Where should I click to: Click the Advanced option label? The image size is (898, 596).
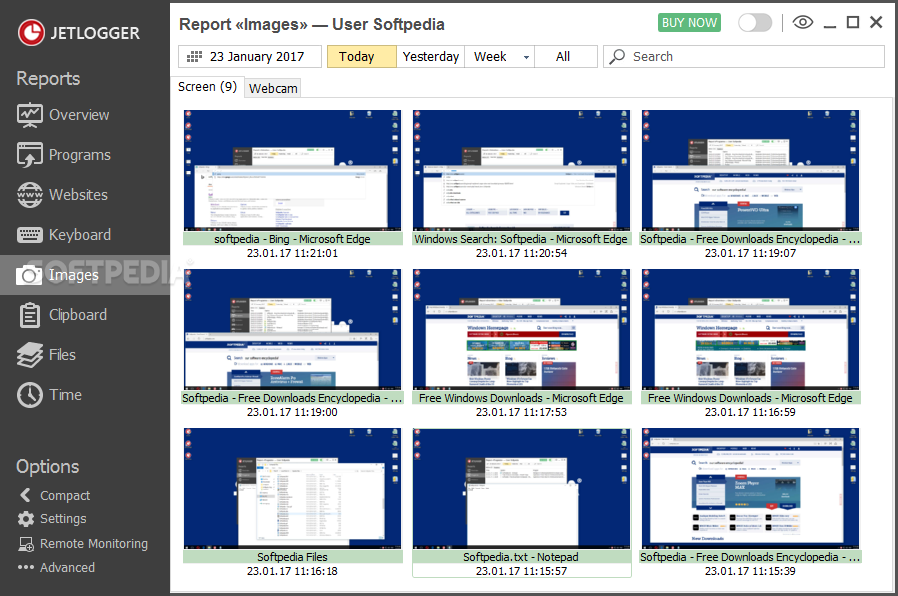point(67,567)
